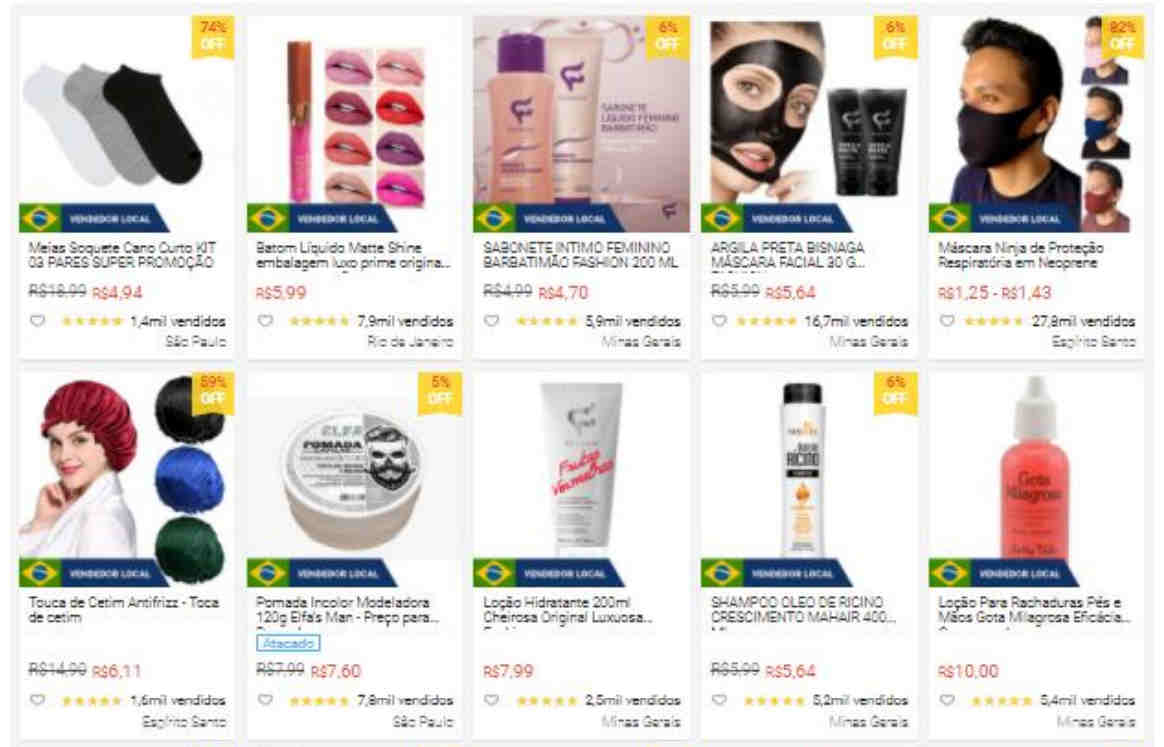Open the Meias Soquete Cano Curto title link
This screenshot has width=1164, height=747.
tap(122, 255)
